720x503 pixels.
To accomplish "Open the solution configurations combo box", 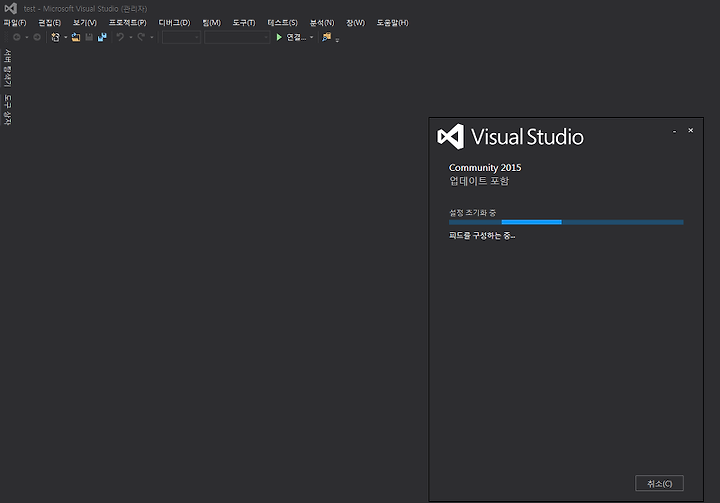I will 181,37.
